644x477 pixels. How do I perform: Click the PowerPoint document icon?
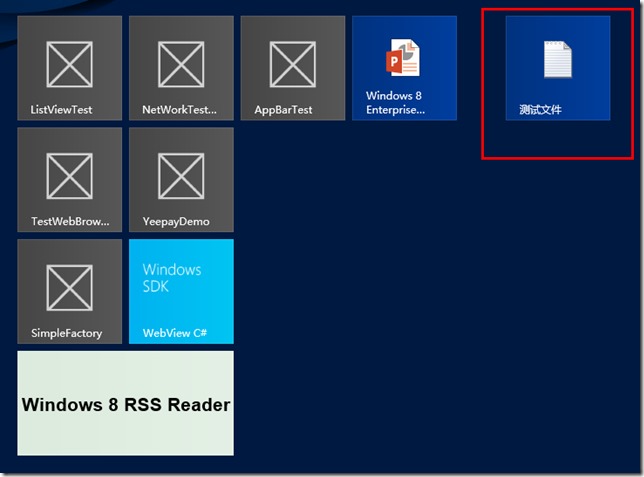403,58
